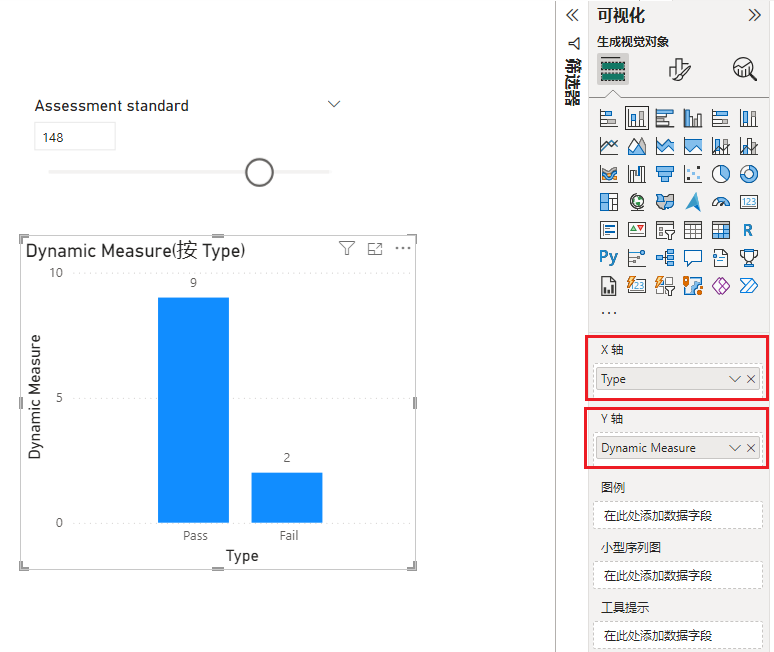Open the Assessment standard slicer chevron menu
This screenshot has height=652, width=774.
[x=334, y=104]
